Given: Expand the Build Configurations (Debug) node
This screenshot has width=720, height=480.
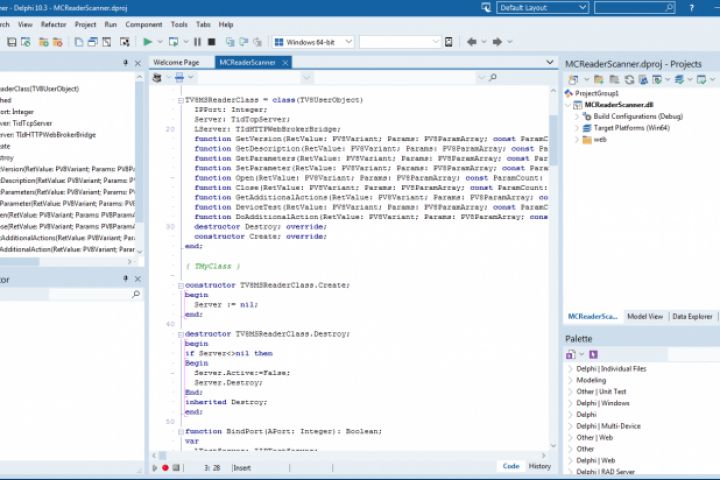Looking at the screenshot, I should point(577,116).
